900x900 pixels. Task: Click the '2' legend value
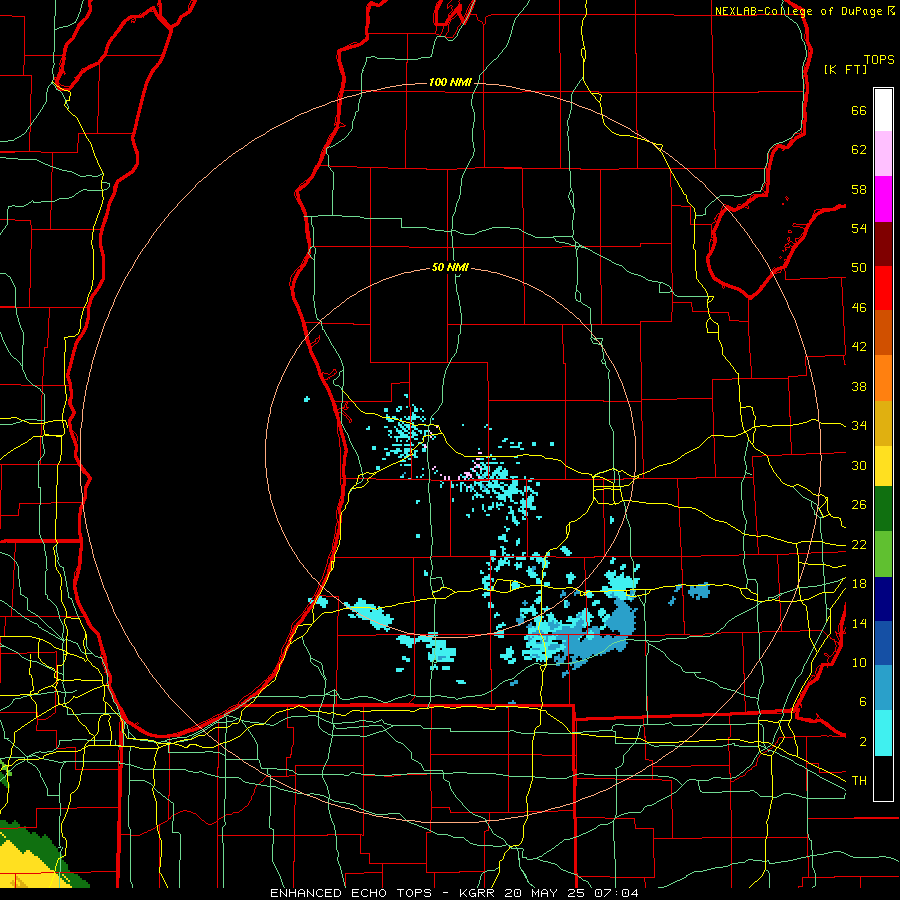point(862,742)
